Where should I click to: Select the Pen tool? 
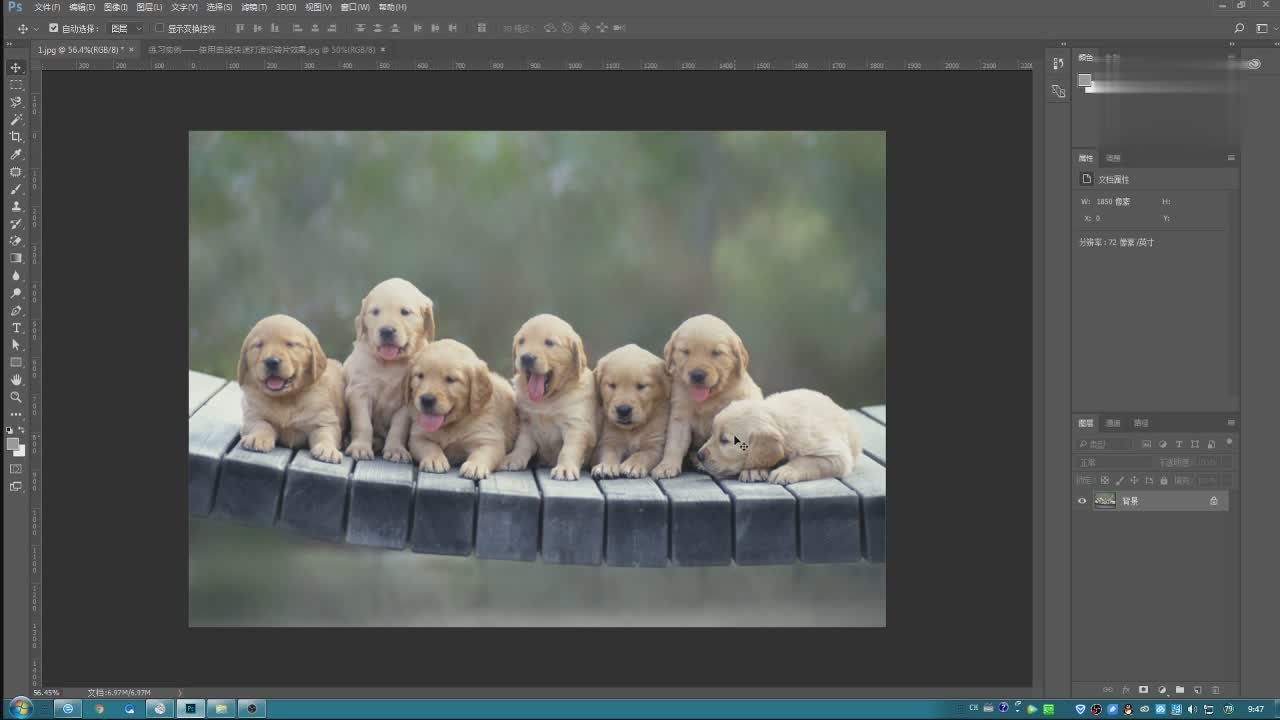pos(16,310)
